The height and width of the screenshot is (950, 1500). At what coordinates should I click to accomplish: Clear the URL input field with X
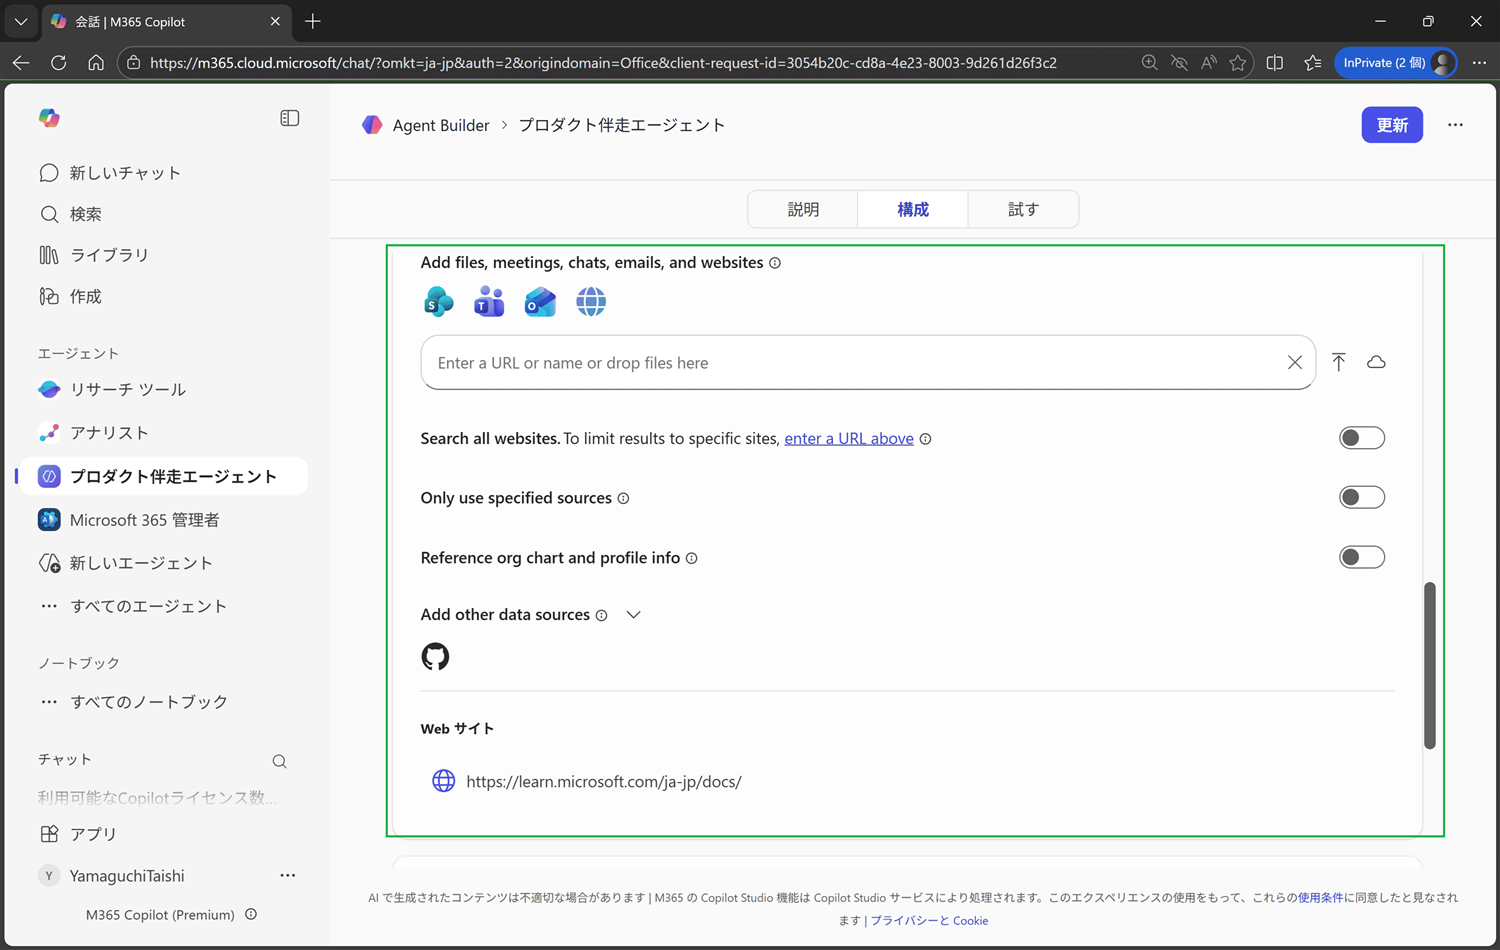(x=1295, y=362)
